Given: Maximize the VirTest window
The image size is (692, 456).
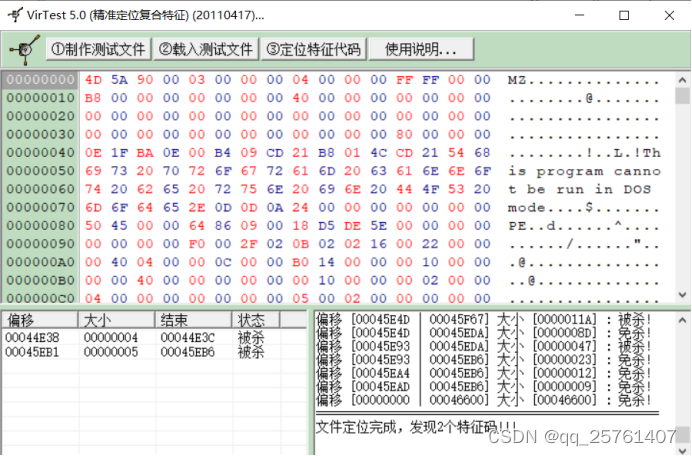Looking at the screenshot, I should [624, 15].
